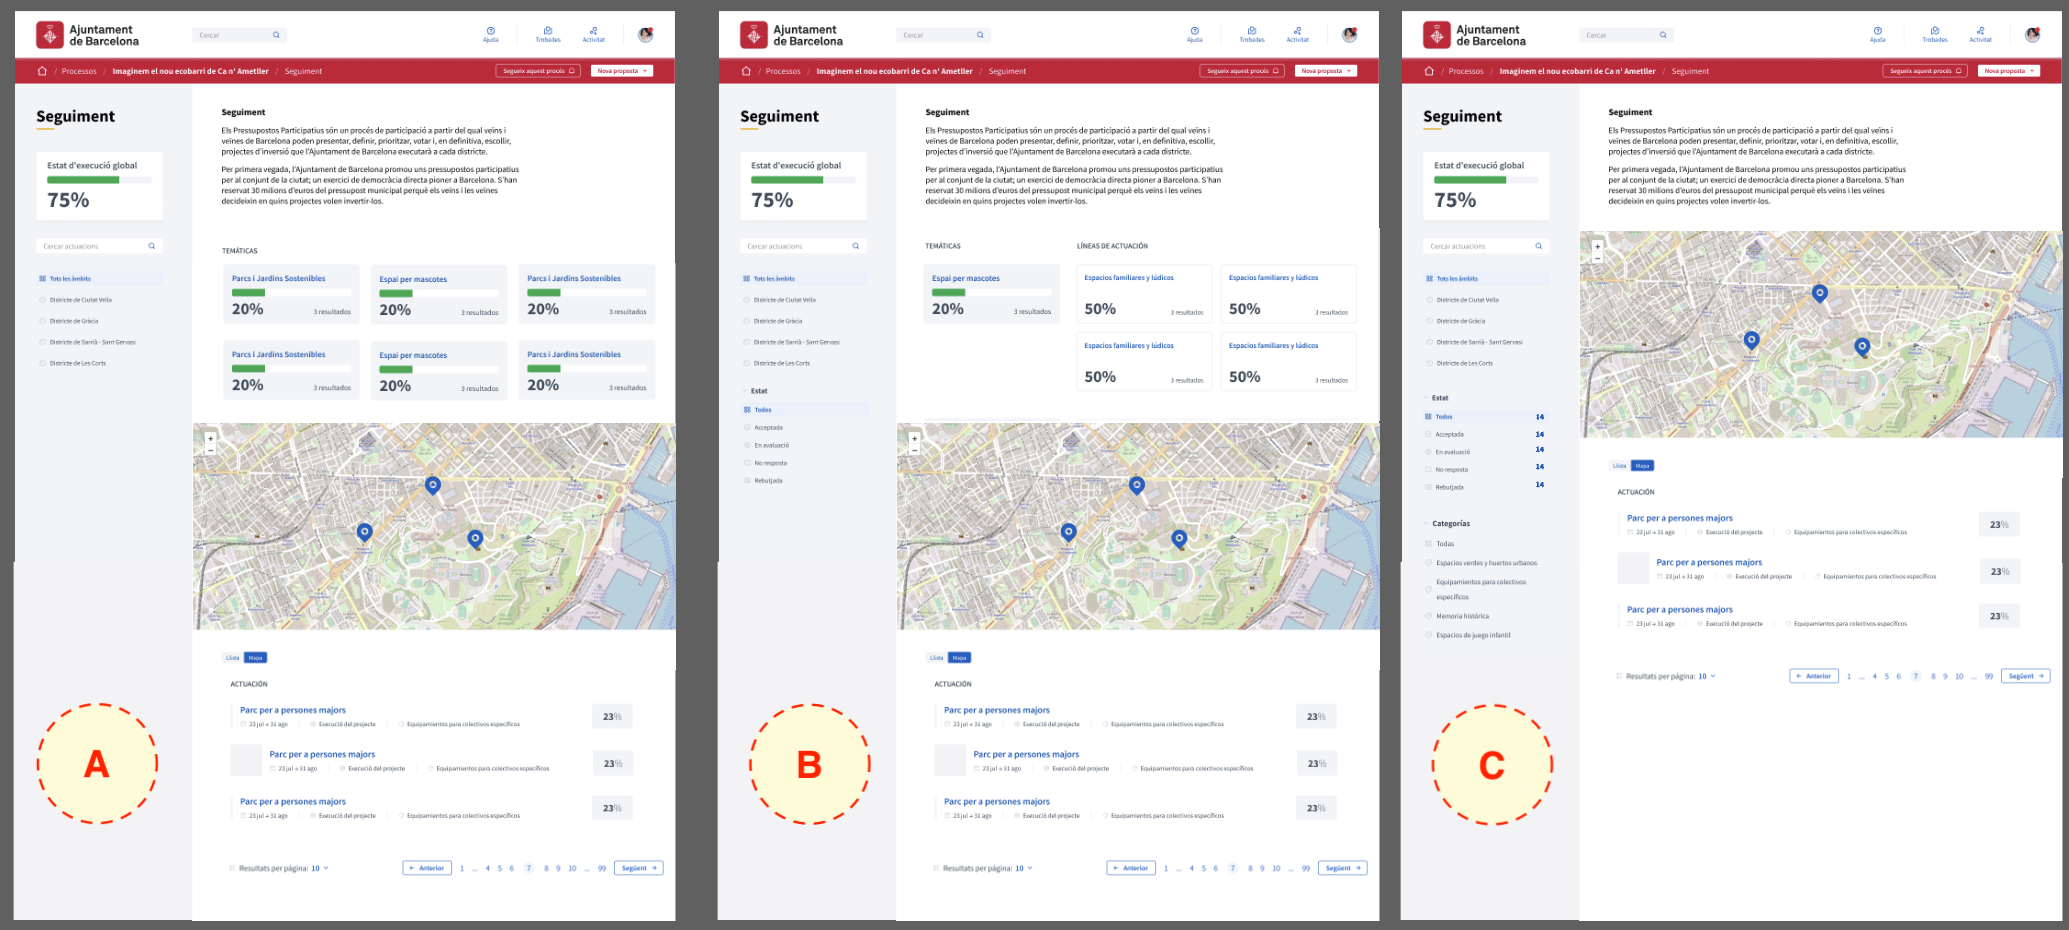This screenshot has height=930, width=2069.
Task: Click the Activitat icon in mockup C header
Action: click(x=1980, y=31)
